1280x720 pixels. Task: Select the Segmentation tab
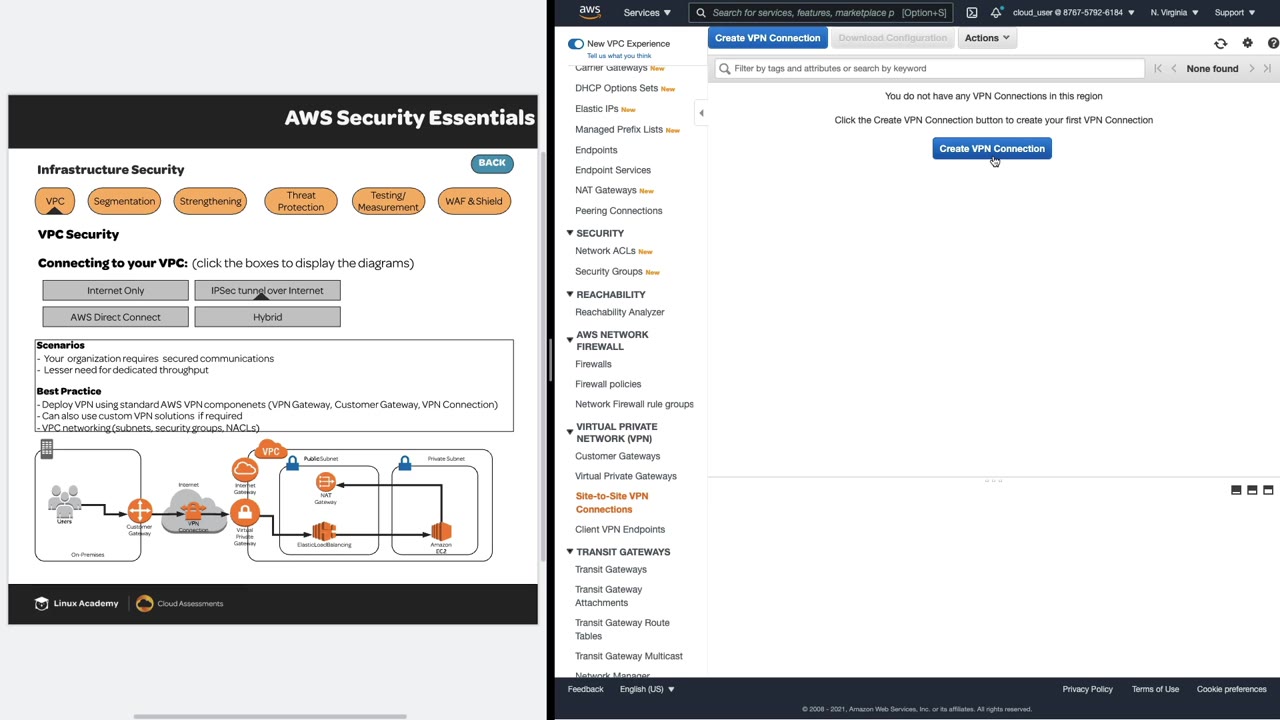pos(124,201)
